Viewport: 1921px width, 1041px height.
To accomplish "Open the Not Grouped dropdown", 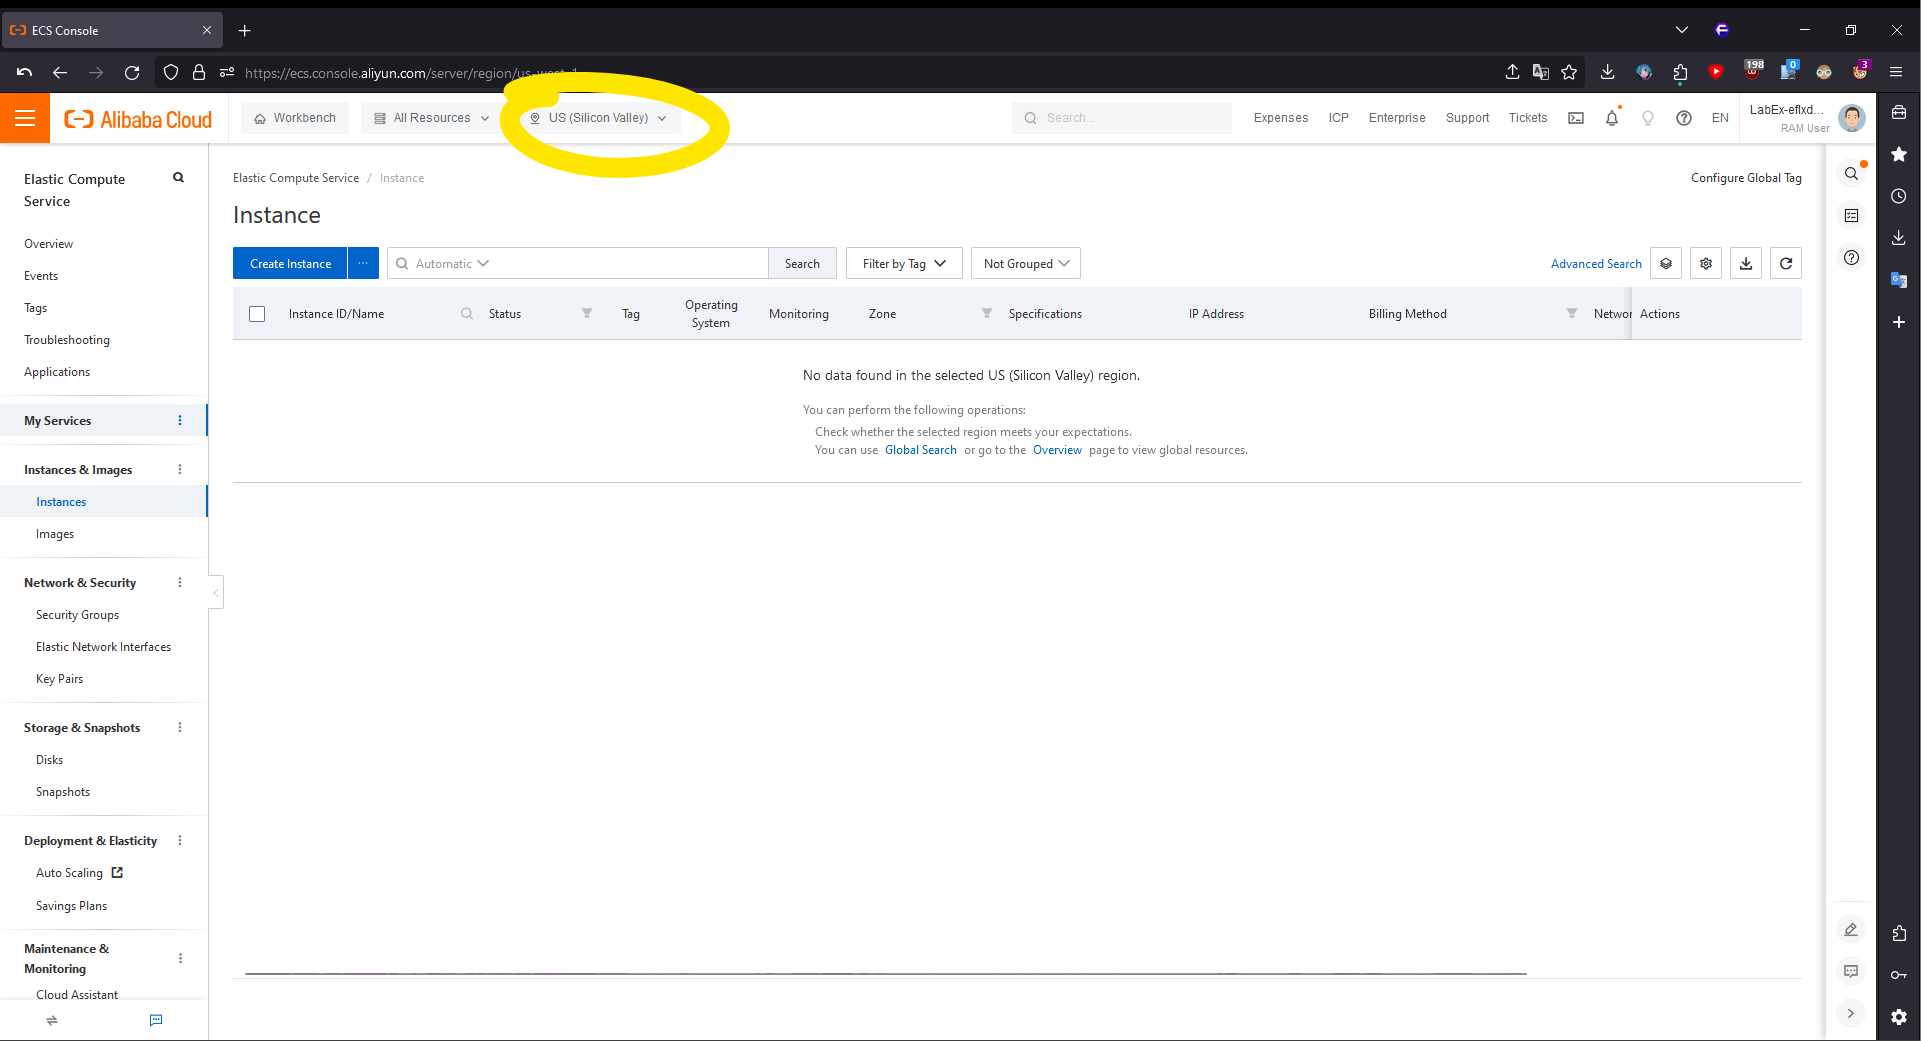I will (x=1026, y=264).
